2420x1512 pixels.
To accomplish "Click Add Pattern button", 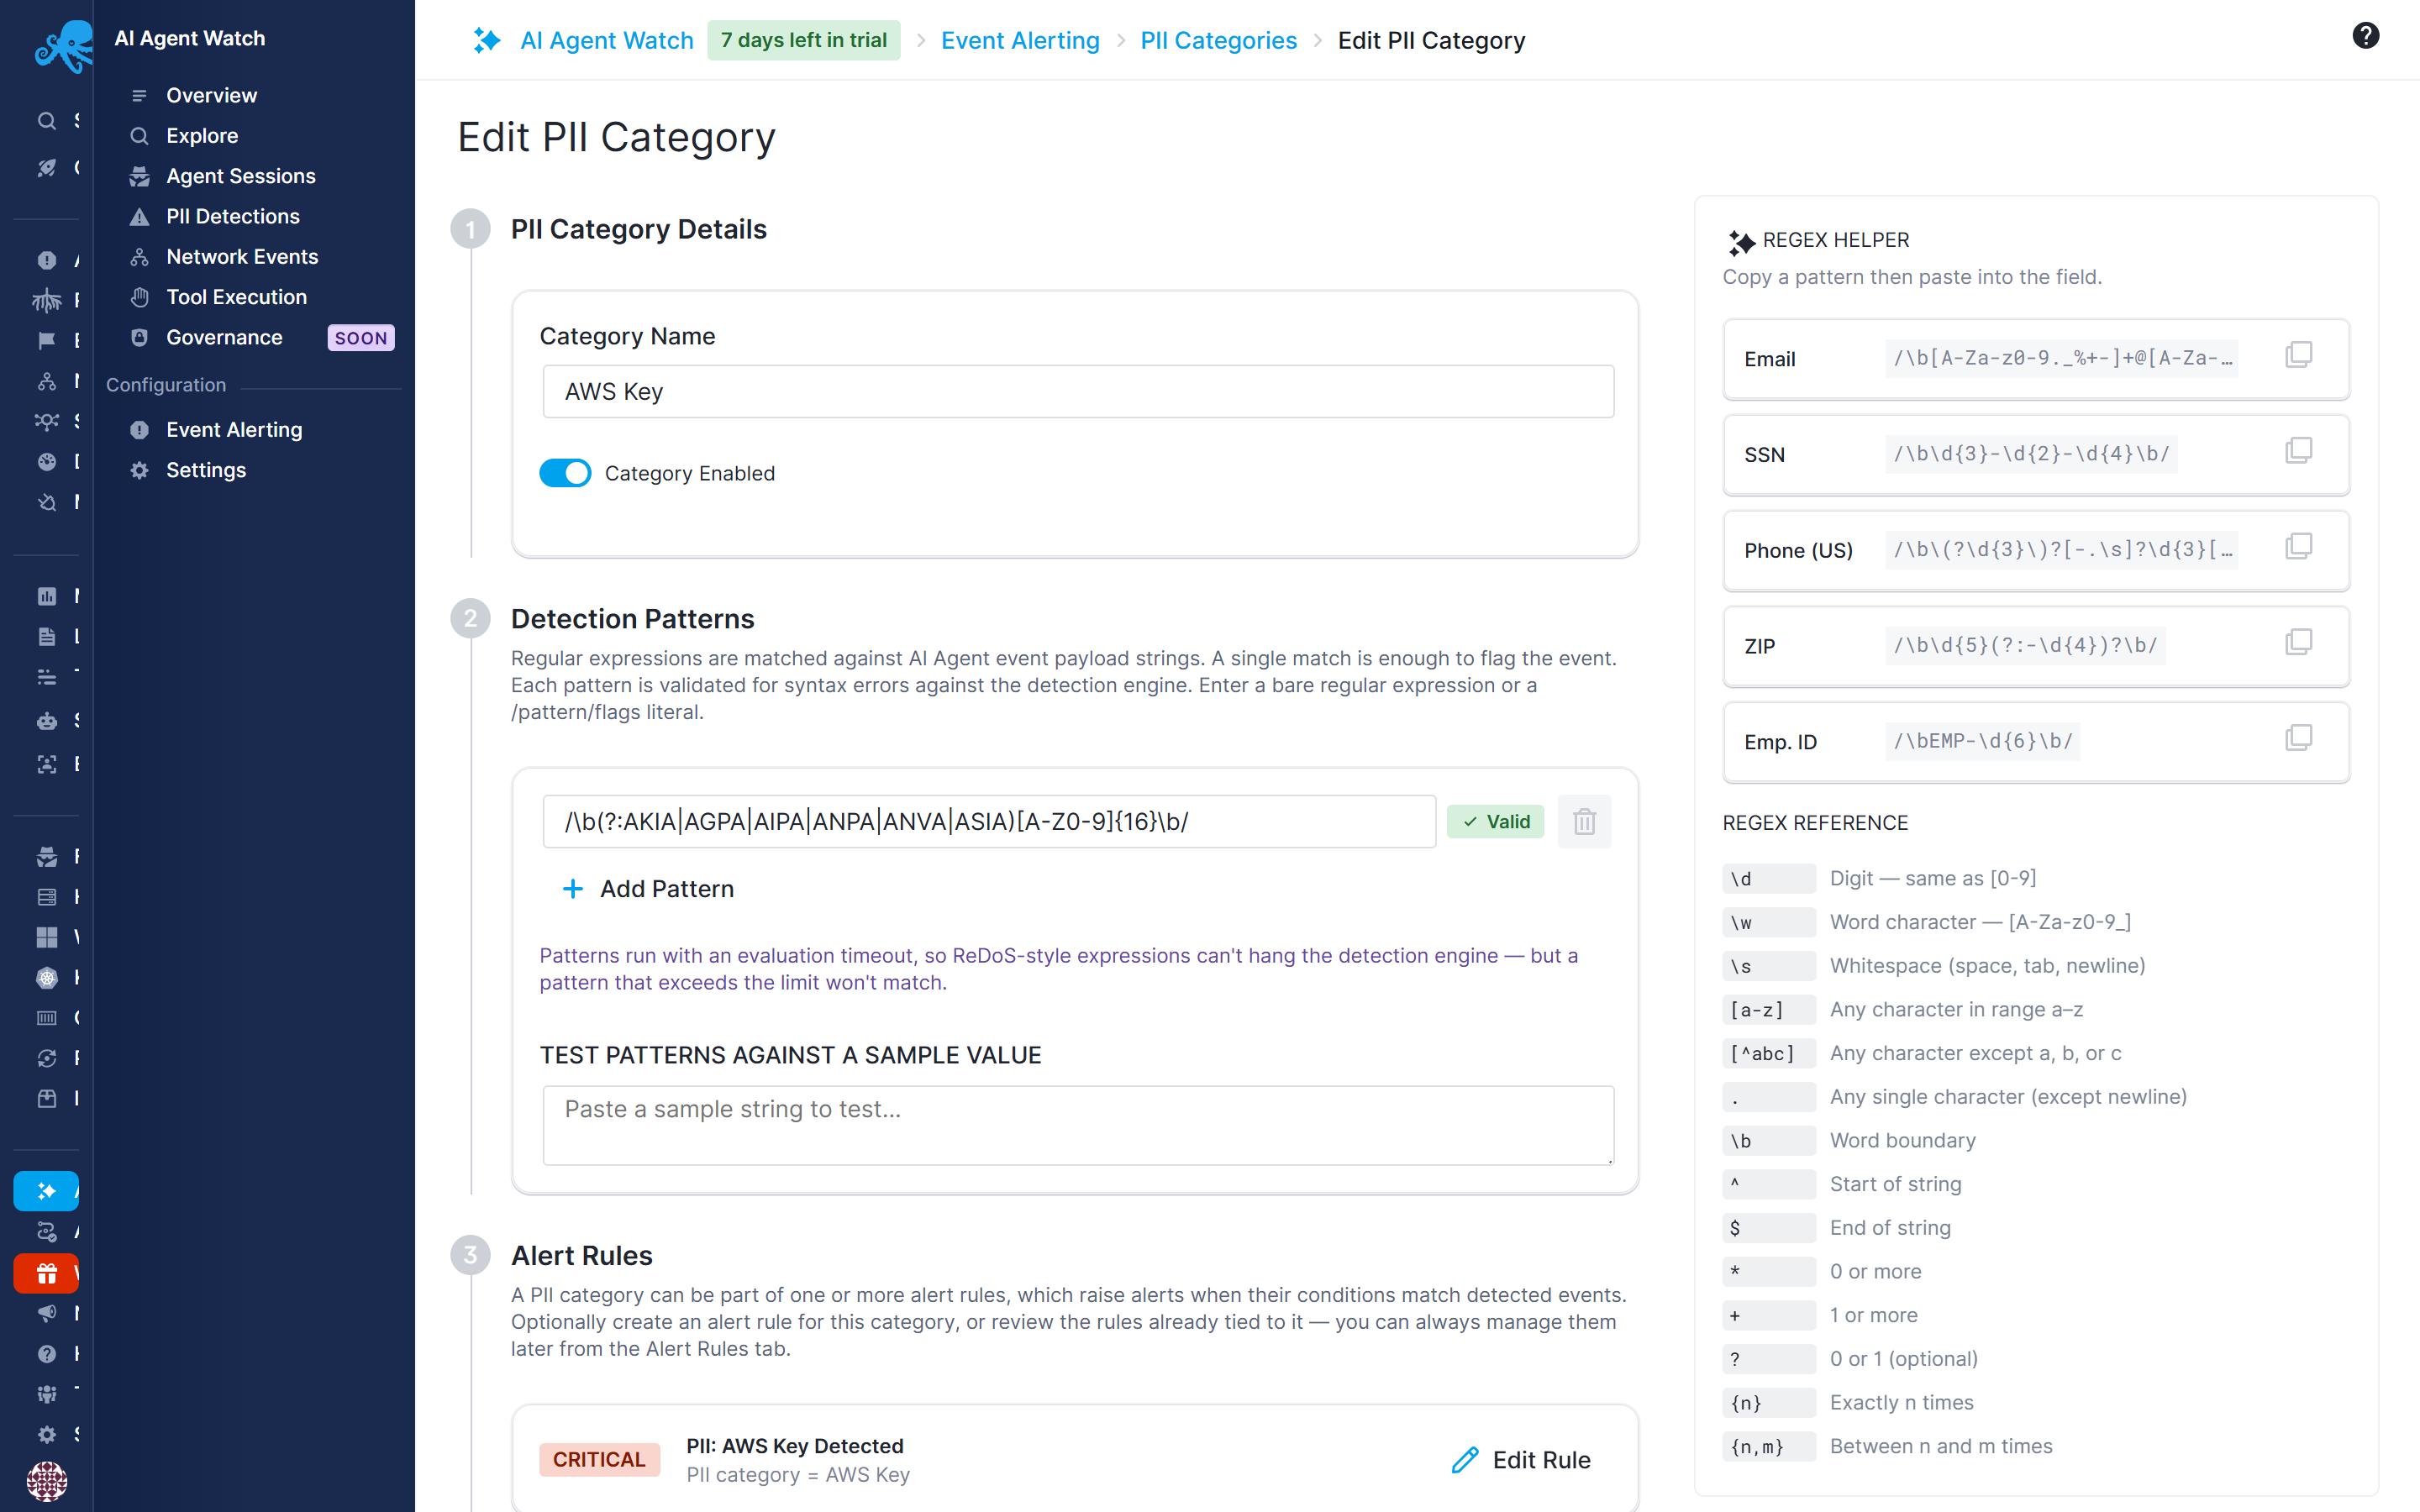I will pyautogui.click(x=648, y=889).
